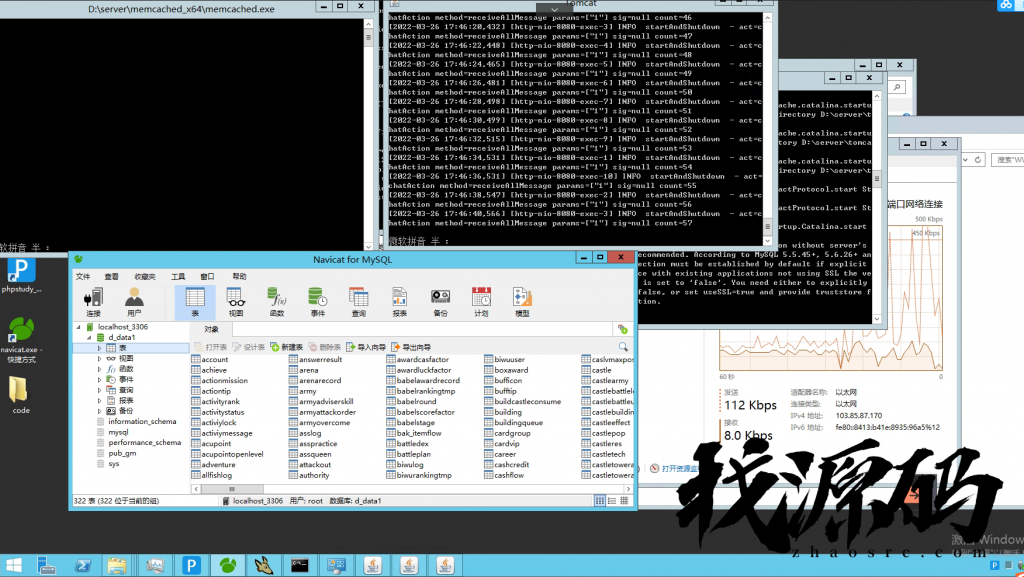Click the add object icon beside the 对象 tab

click(622, 329)
